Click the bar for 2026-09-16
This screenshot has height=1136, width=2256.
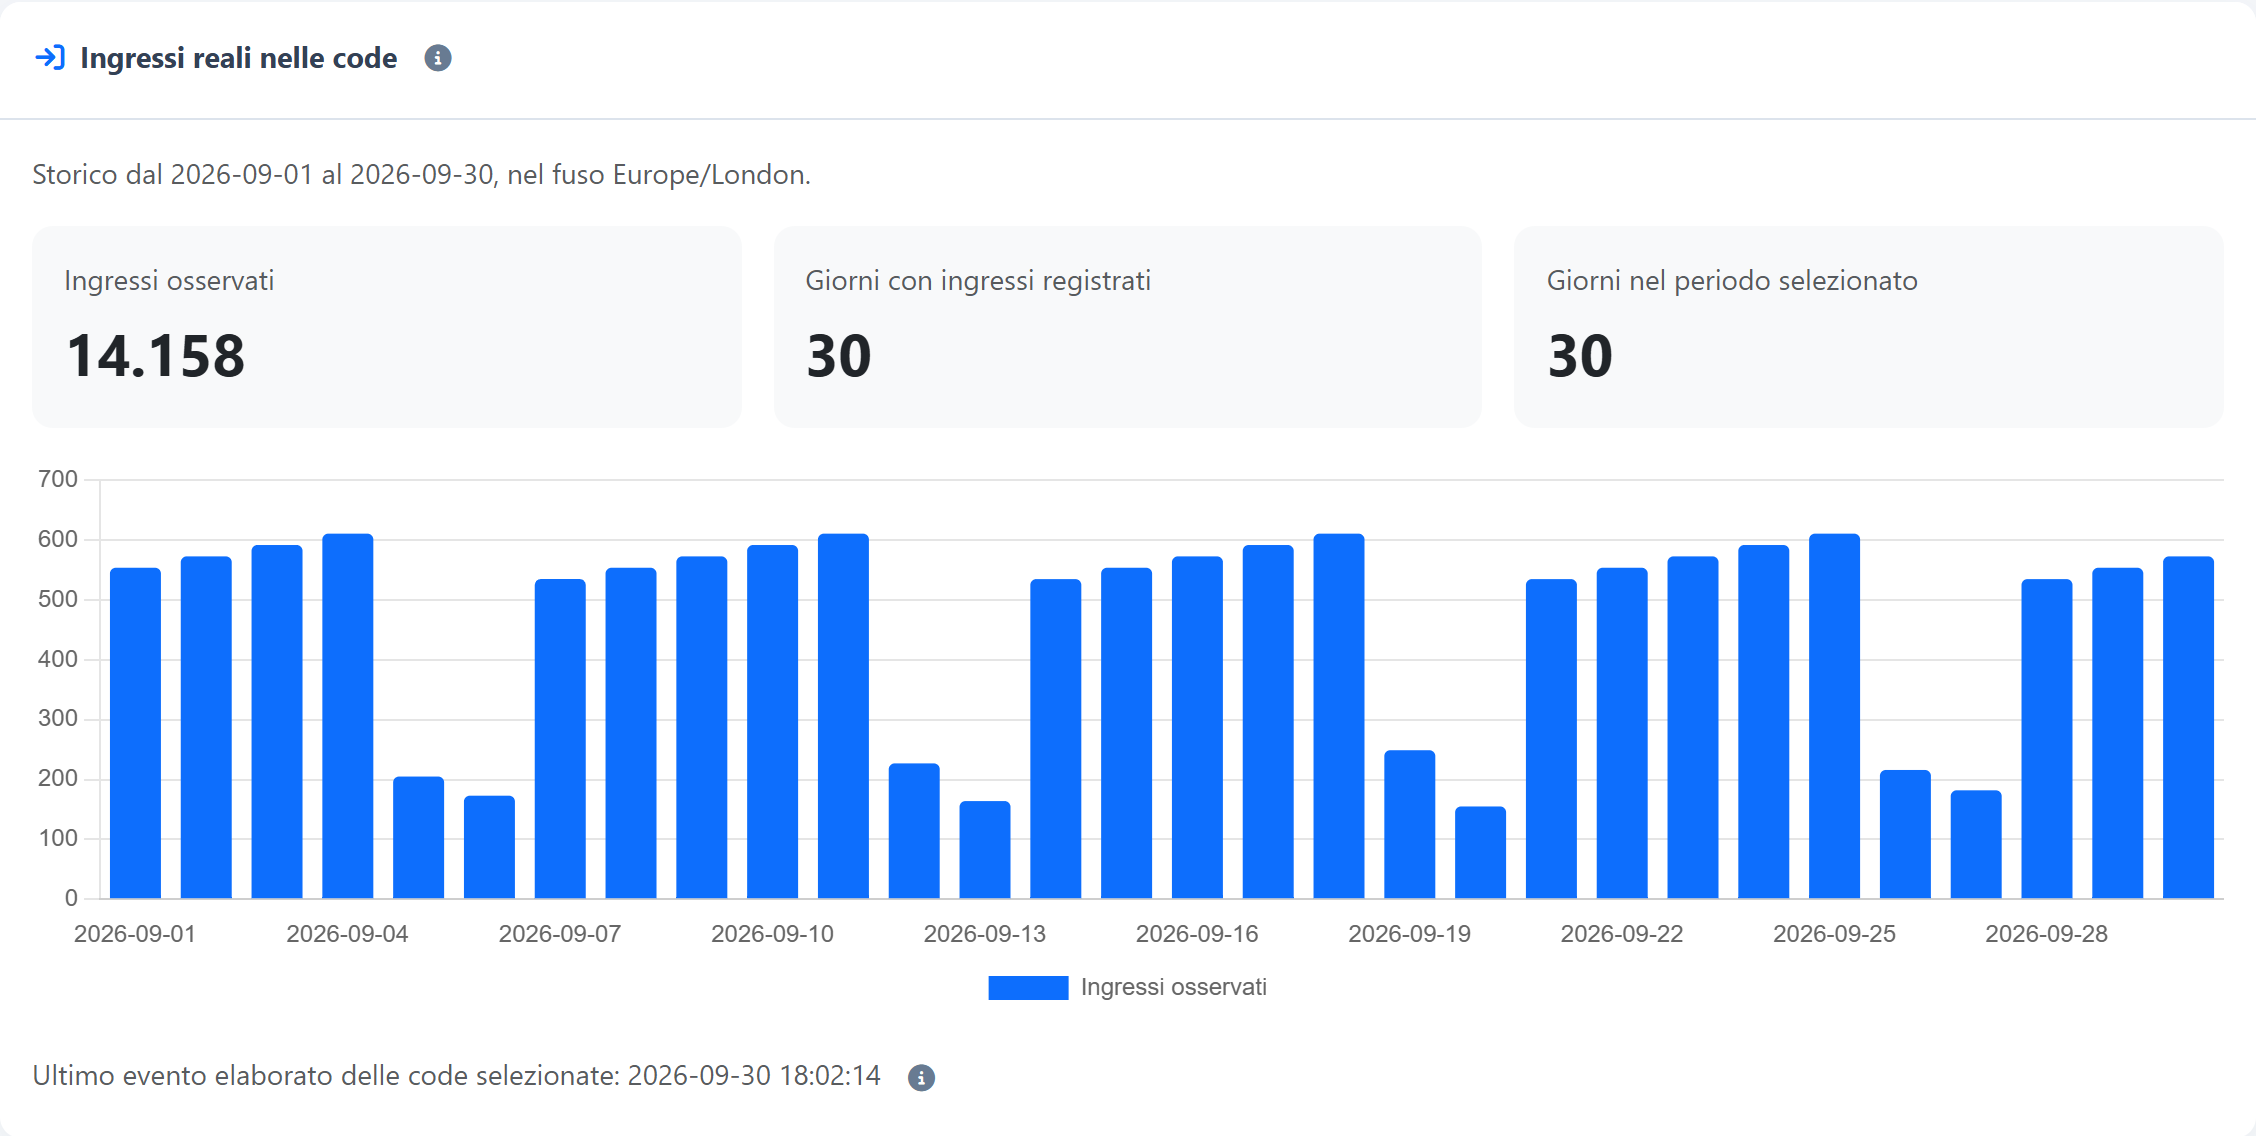1197,727
